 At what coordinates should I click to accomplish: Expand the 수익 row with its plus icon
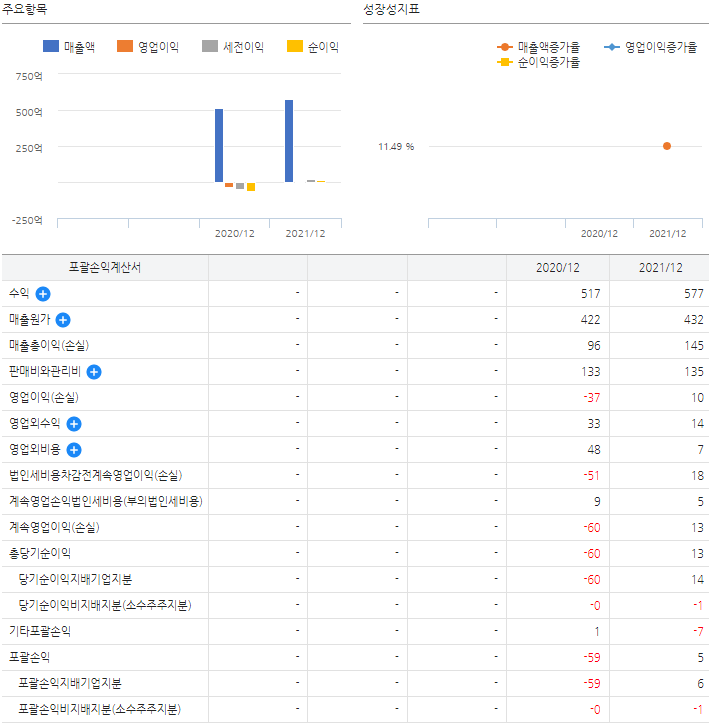tap(43, 294)
